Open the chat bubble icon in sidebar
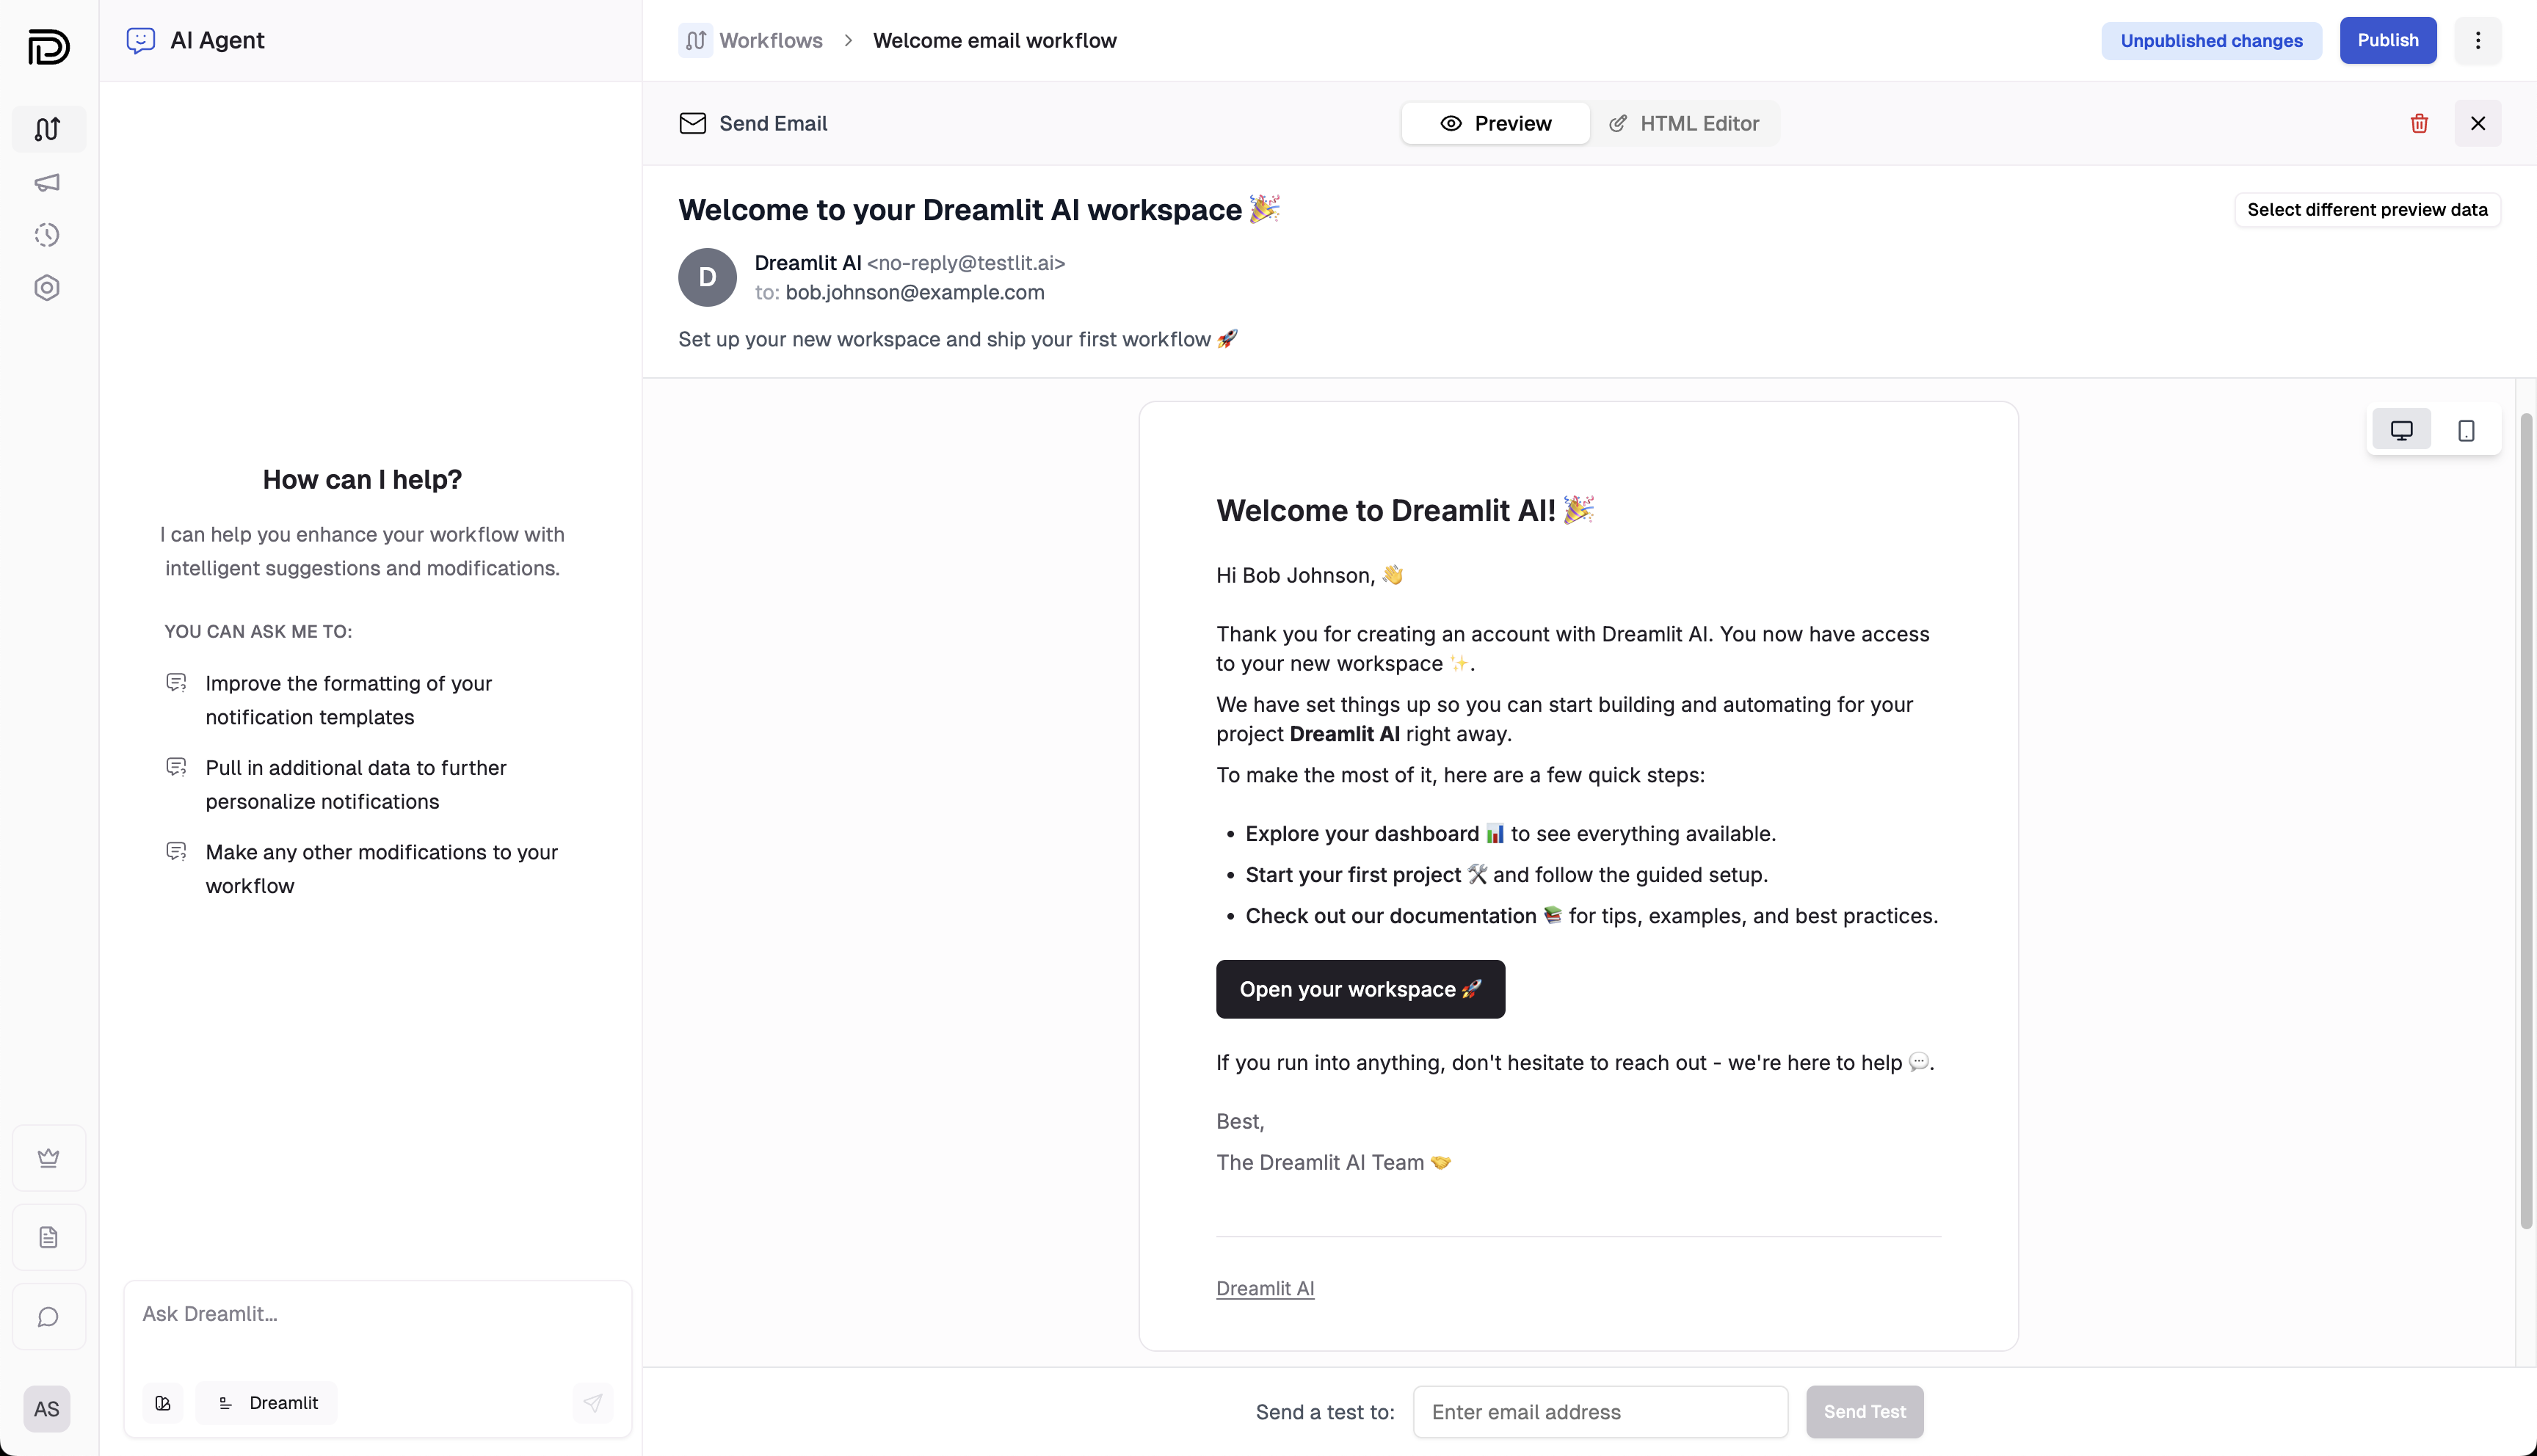2537x1456 pixels. click(x=48, y=1317)
